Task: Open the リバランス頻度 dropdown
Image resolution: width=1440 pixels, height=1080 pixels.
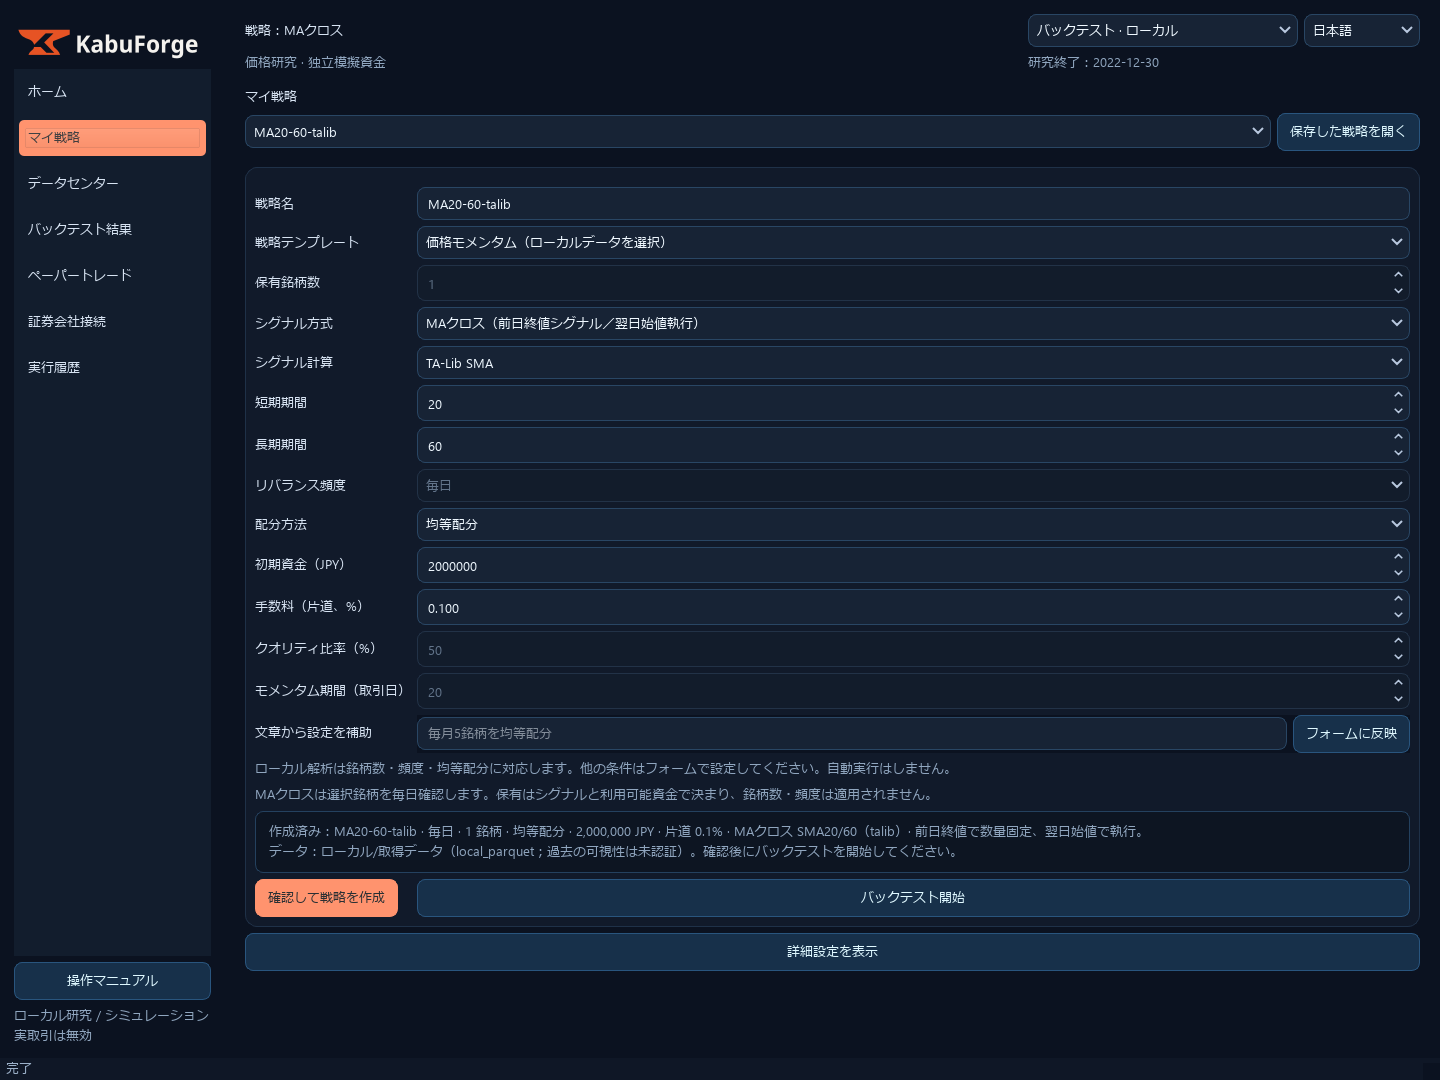Action: point(913,485)
